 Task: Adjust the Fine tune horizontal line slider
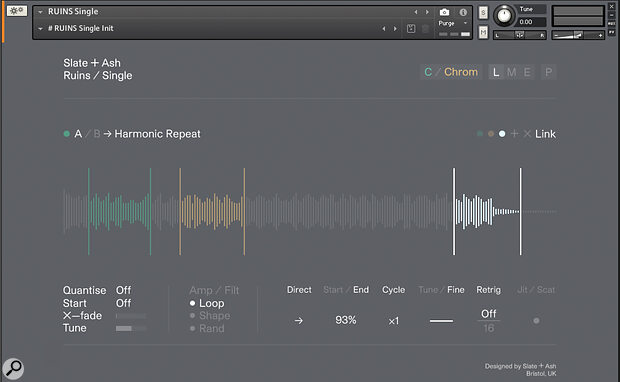(441, 321)
